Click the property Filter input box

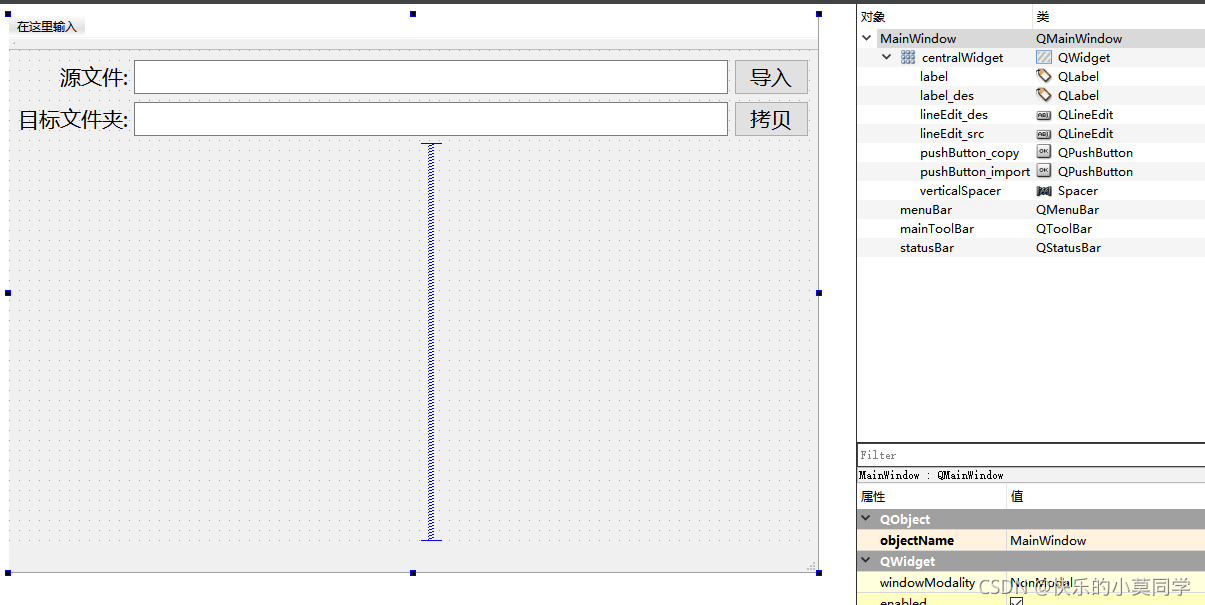[x=1031, y=455]
